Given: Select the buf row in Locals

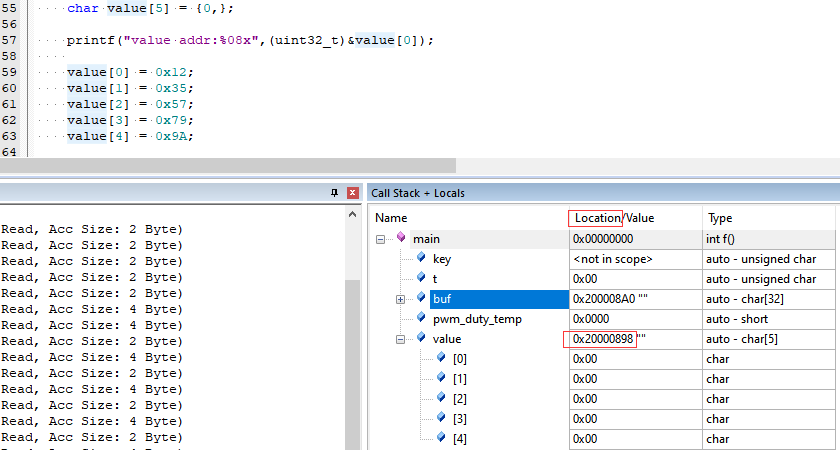Looking at the screenshot, I should (x=499, y=299).
